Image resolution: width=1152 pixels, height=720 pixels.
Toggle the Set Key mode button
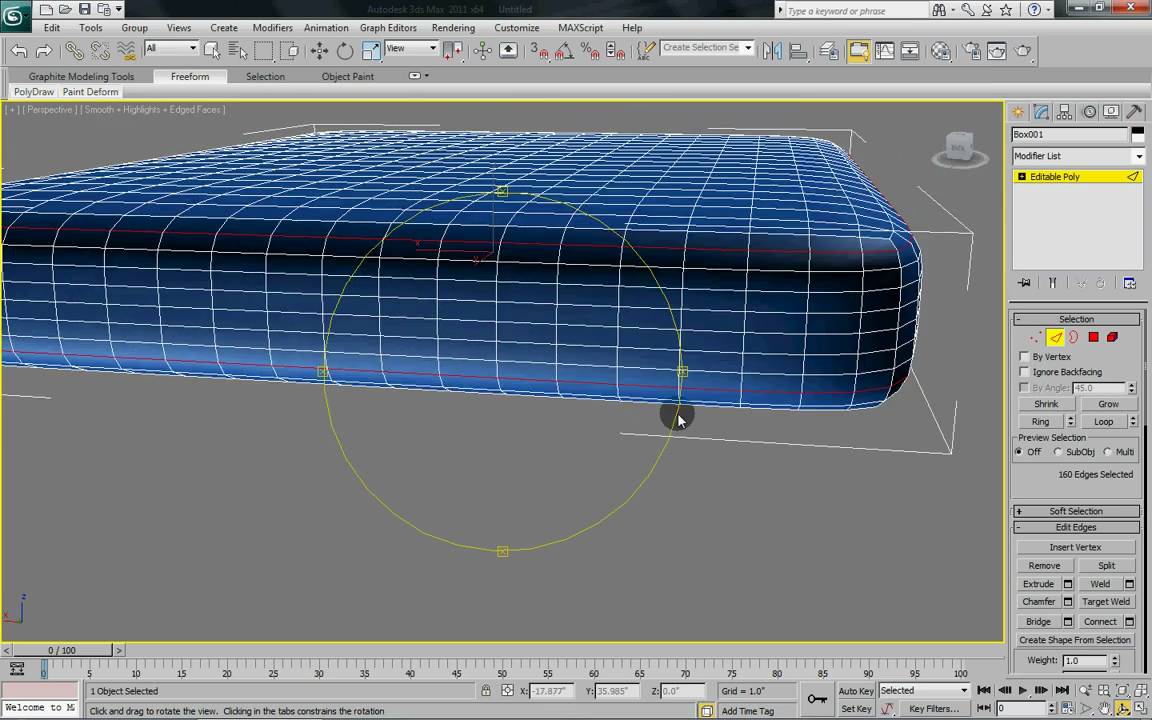[x=856, y=709]
